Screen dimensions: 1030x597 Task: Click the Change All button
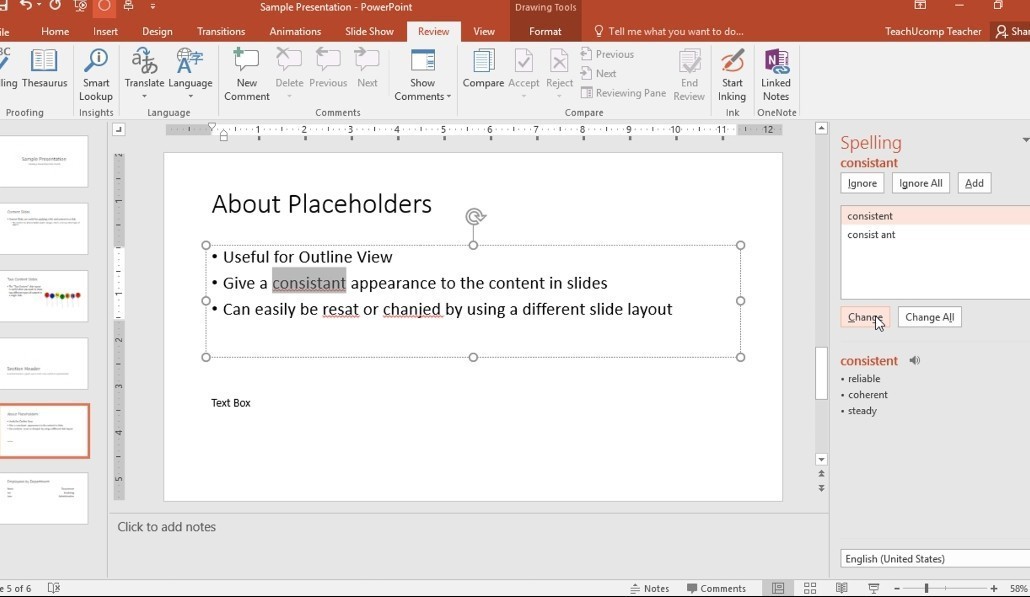[929, 317]
